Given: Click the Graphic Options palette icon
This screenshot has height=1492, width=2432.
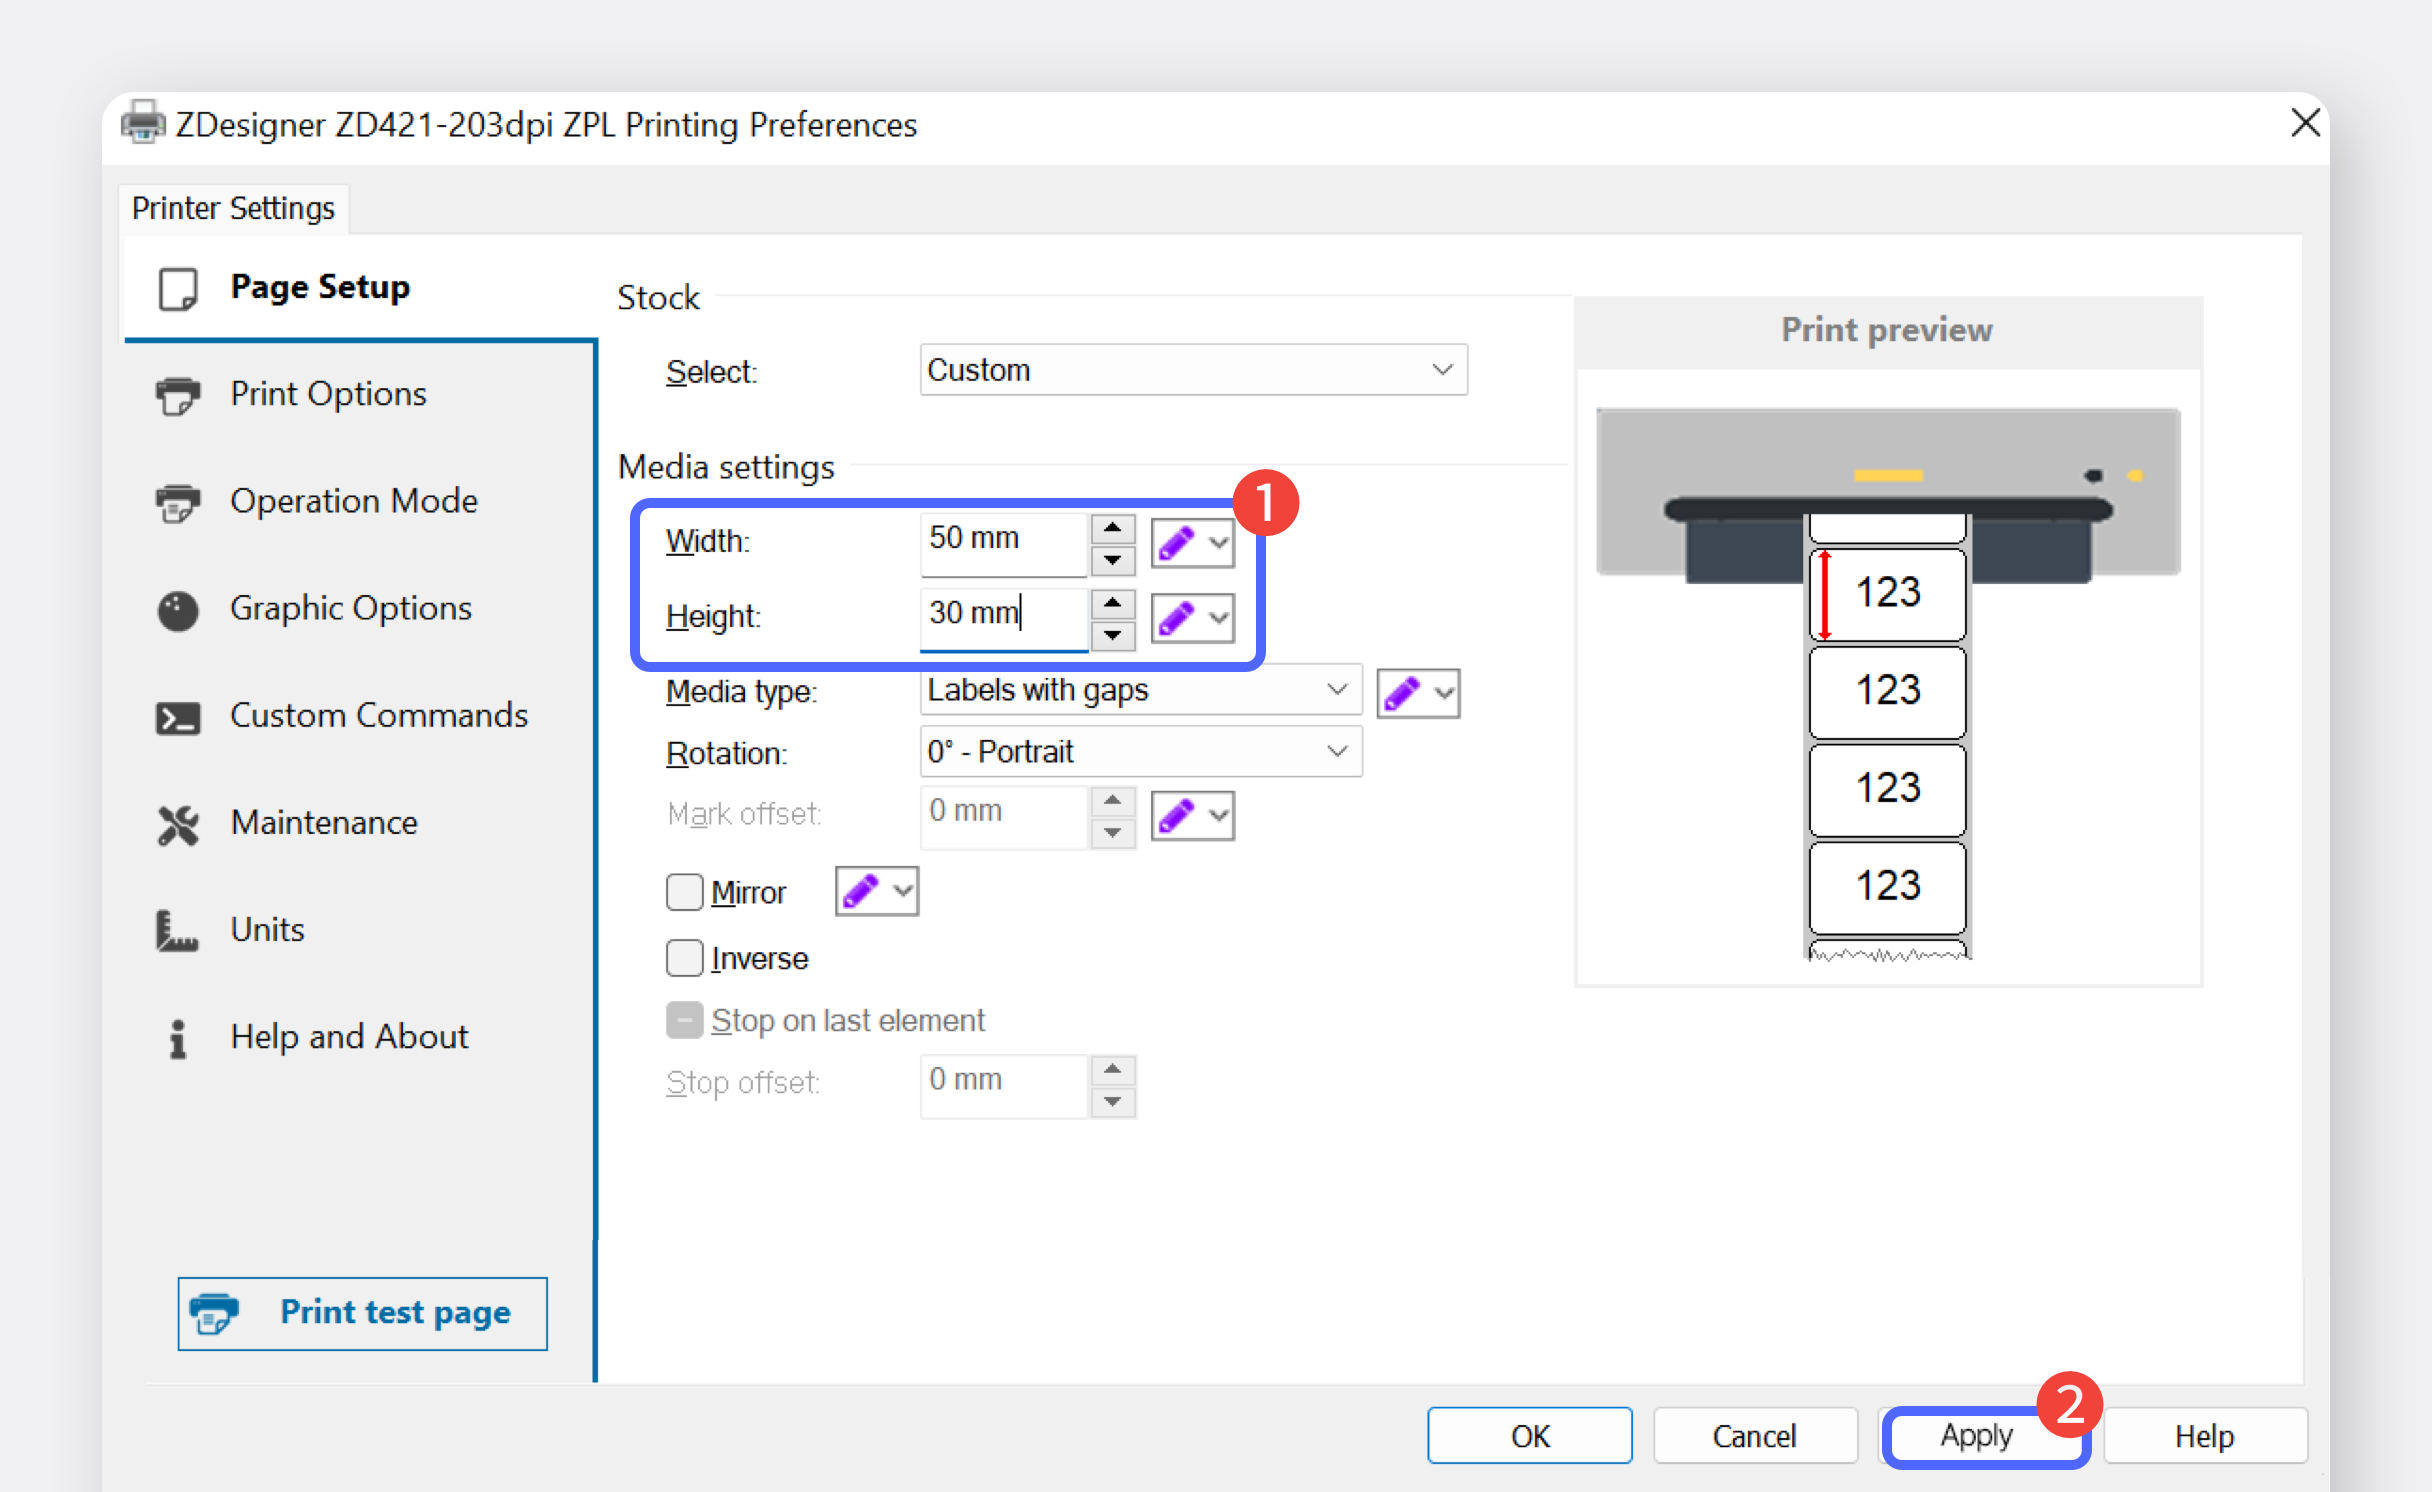Looking at the screenshot, I should coord(178,610).
